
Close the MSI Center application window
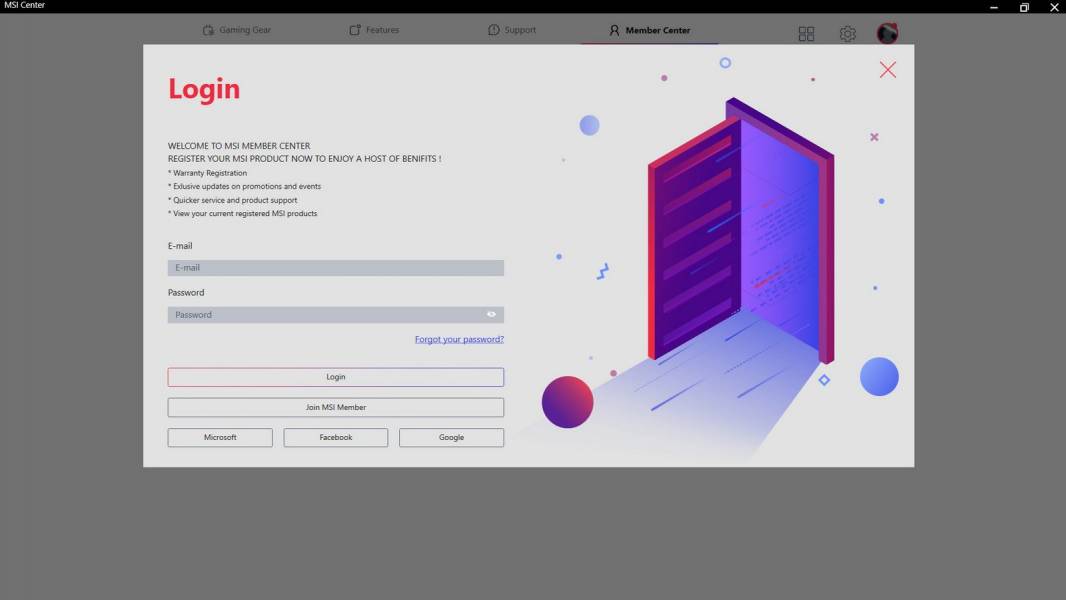1053,7
